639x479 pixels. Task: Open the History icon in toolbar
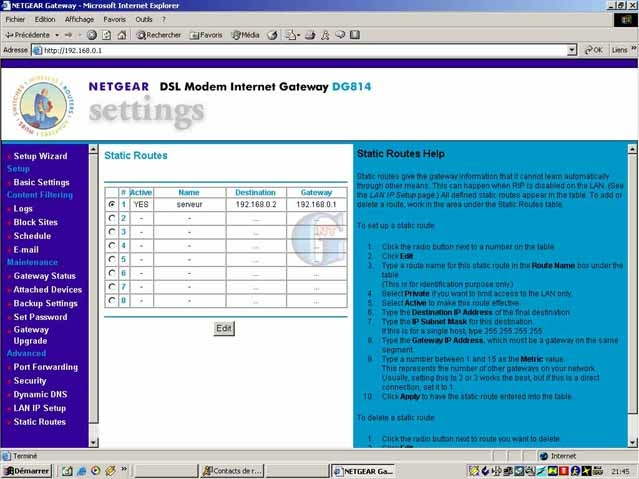[272, 35]
